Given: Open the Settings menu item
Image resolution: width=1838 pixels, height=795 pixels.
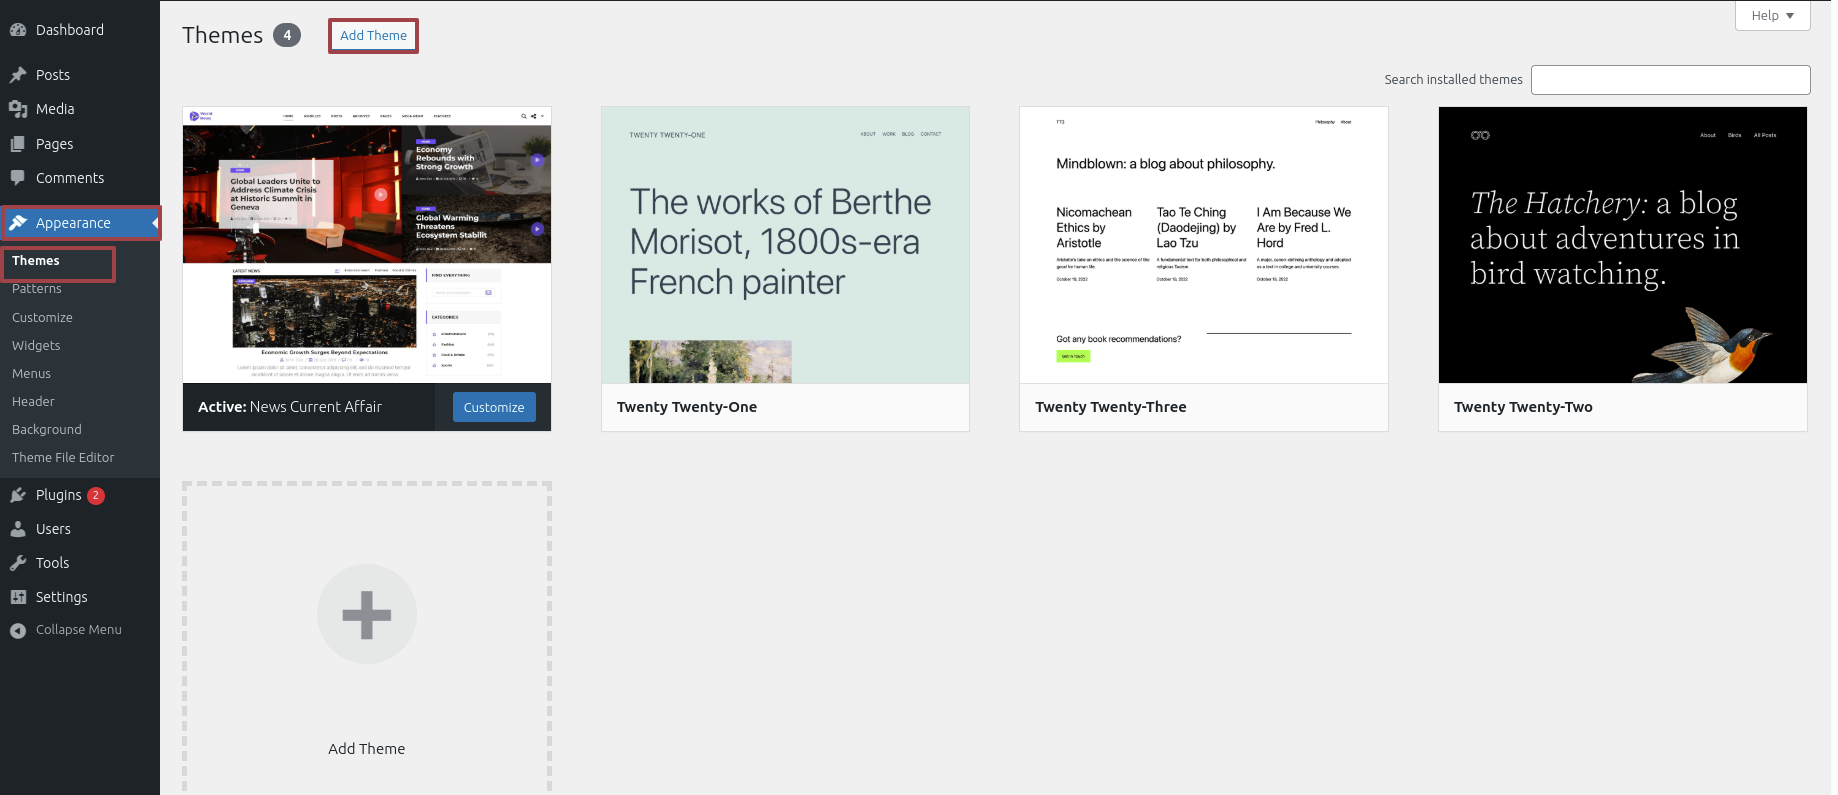Looking at the screenshot, I should point(80,597).
